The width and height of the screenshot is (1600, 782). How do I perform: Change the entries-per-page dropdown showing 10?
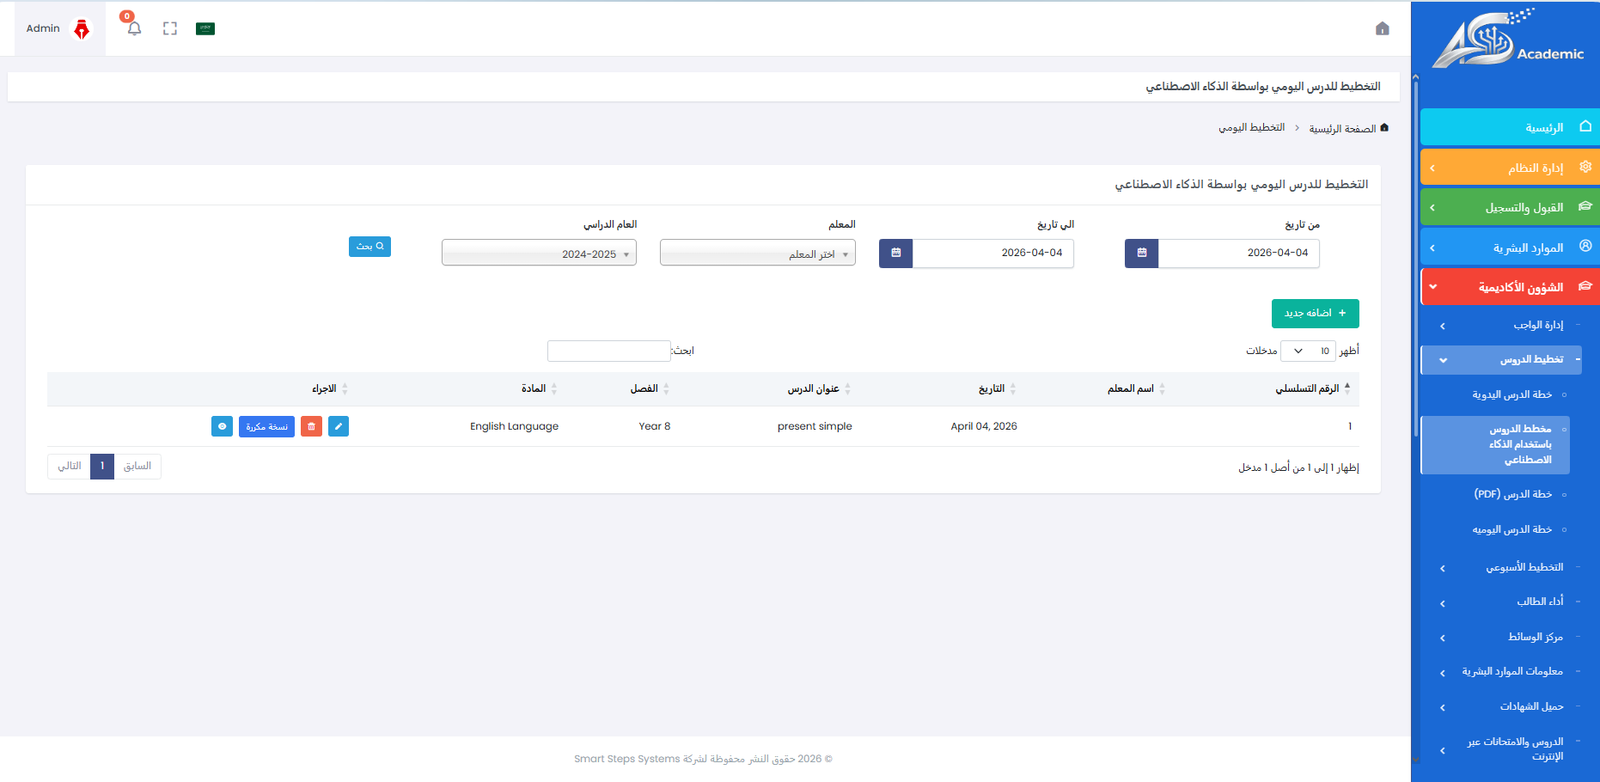(1308, 351)
